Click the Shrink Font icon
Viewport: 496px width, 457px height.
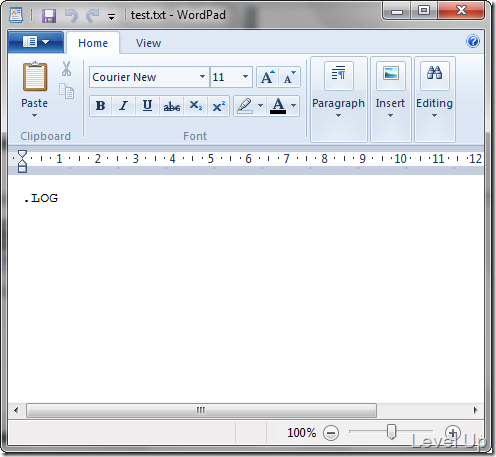(x=289, y=77)
